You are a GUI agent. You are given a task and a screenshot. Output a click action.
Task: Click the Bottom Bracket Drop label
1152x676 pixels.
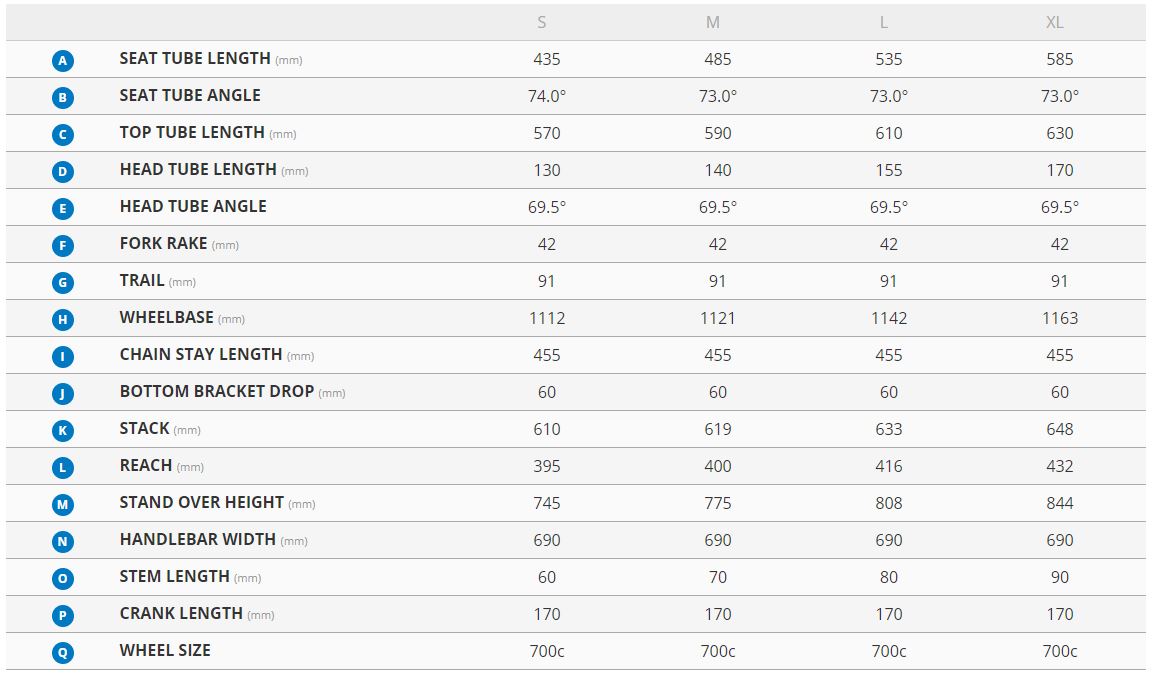tap(216, 391)
